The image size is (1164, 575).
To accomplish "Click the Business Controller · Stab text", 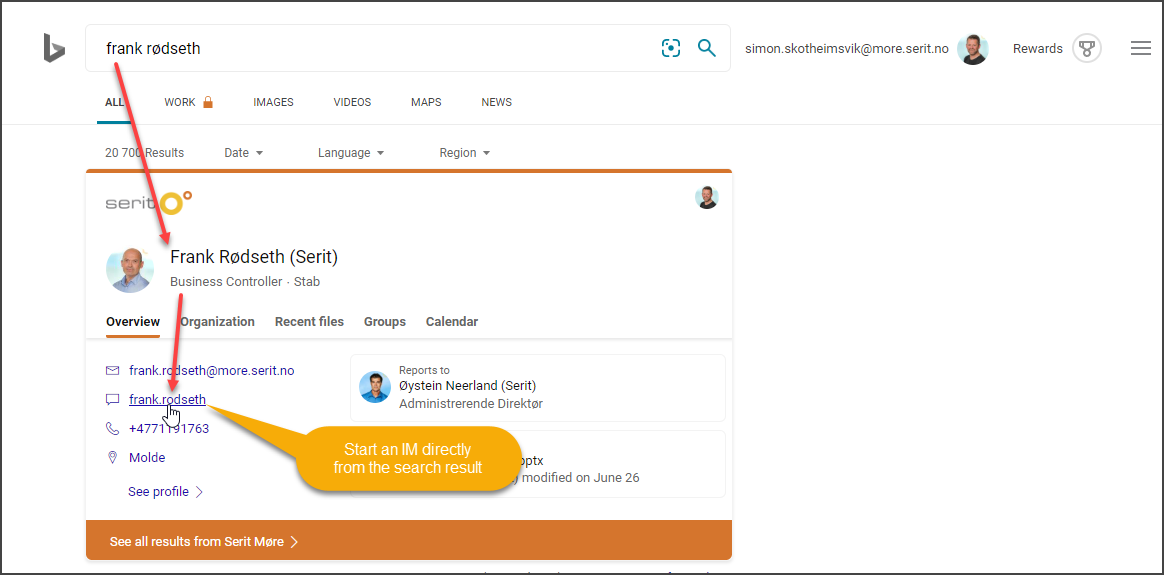I will coord(245,282).
